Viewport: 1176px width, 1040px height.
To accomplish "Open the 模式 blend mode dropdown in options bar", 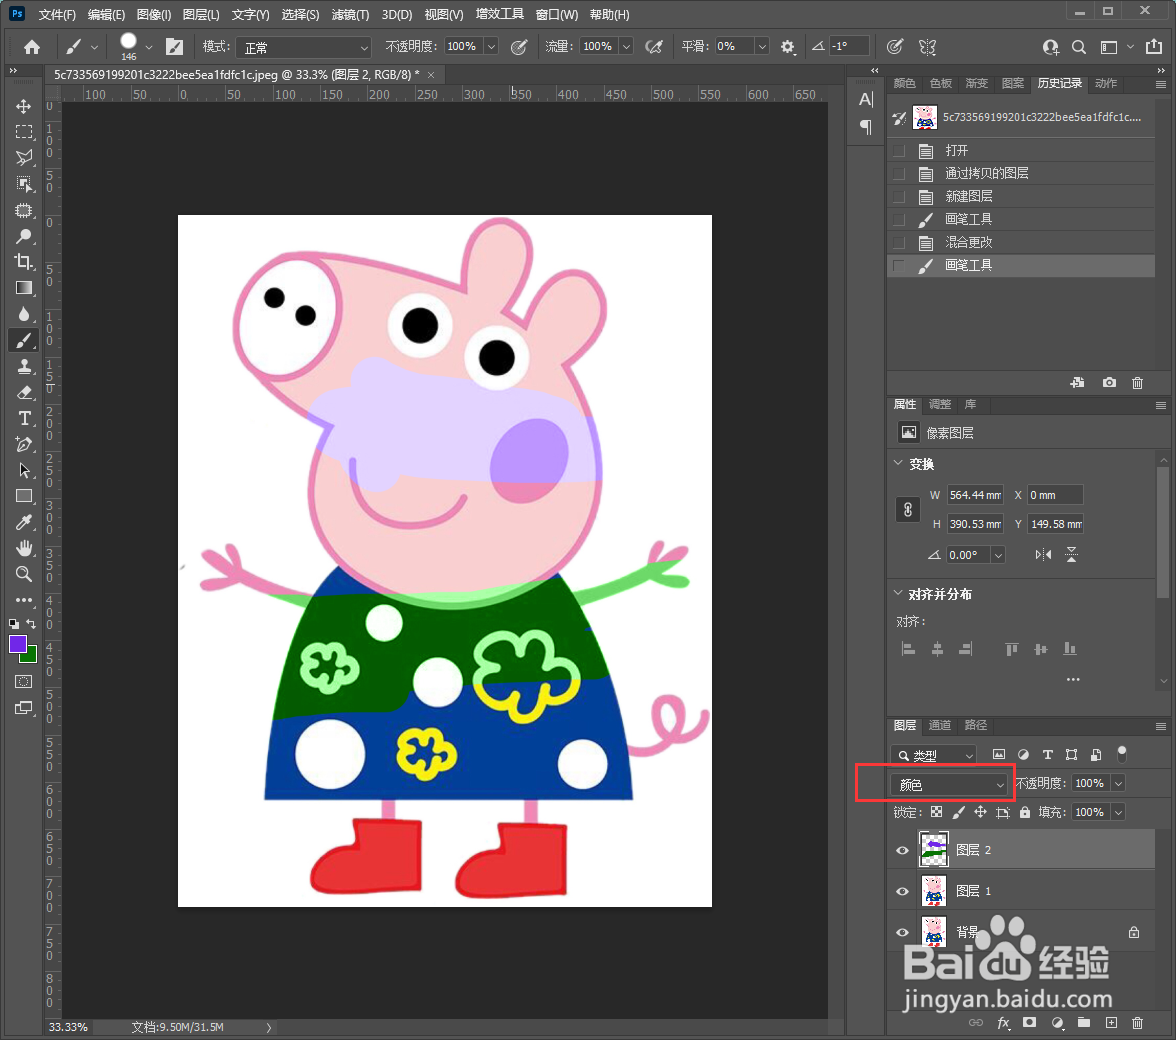I will click(303, 47).
